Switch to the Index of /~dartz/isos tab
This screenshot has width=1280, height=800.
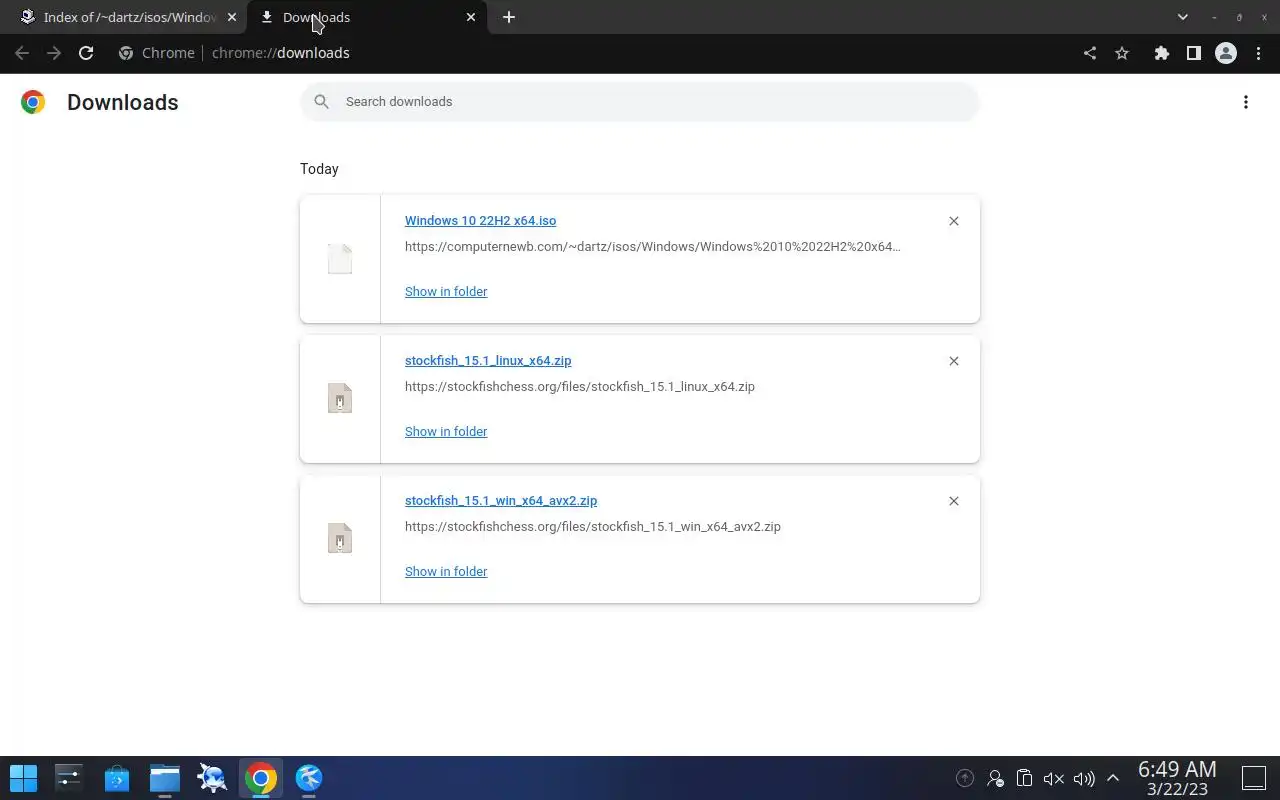coord(125,17)
